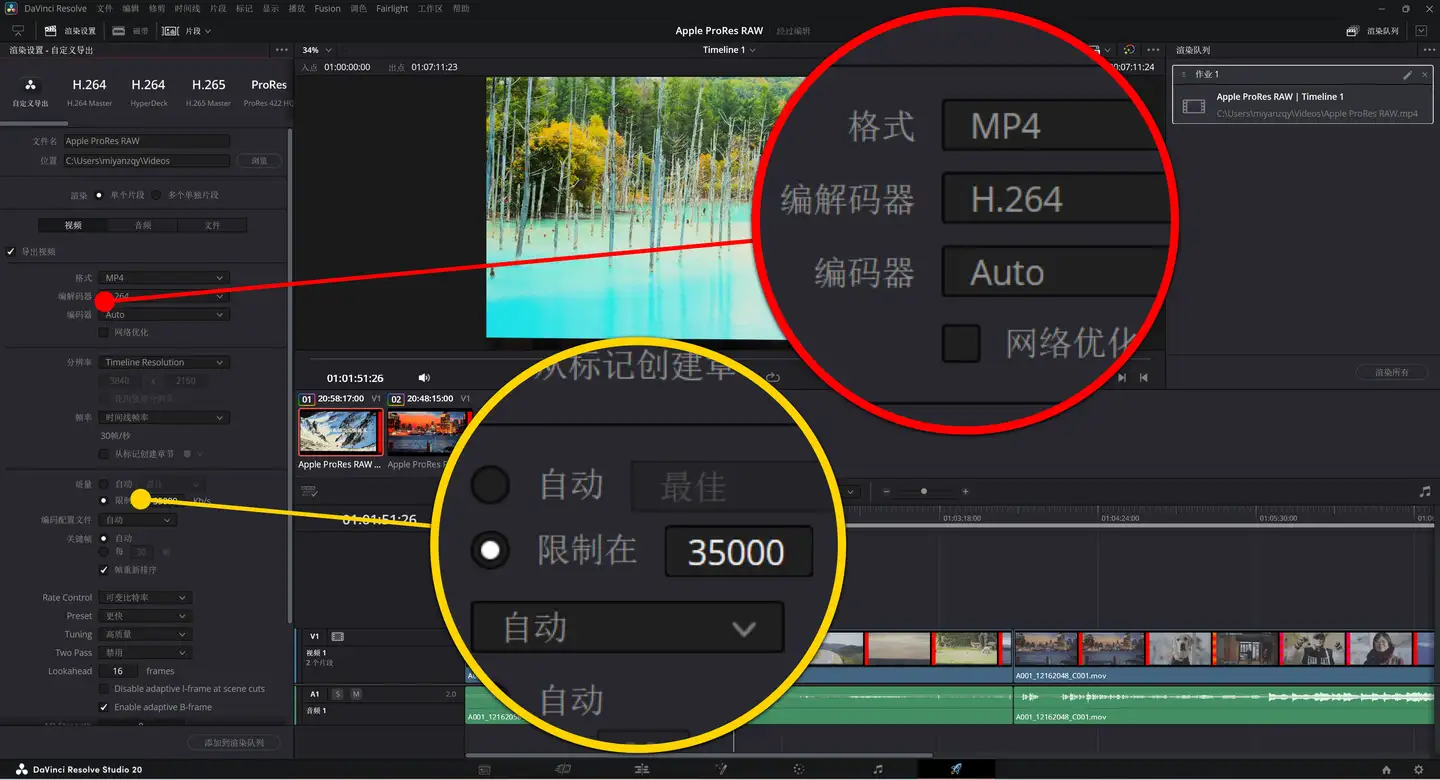1440x780 pixels.
Task: Click 添加到渲染队列 button
Action: pyautogui.click(x=234, y=743)
